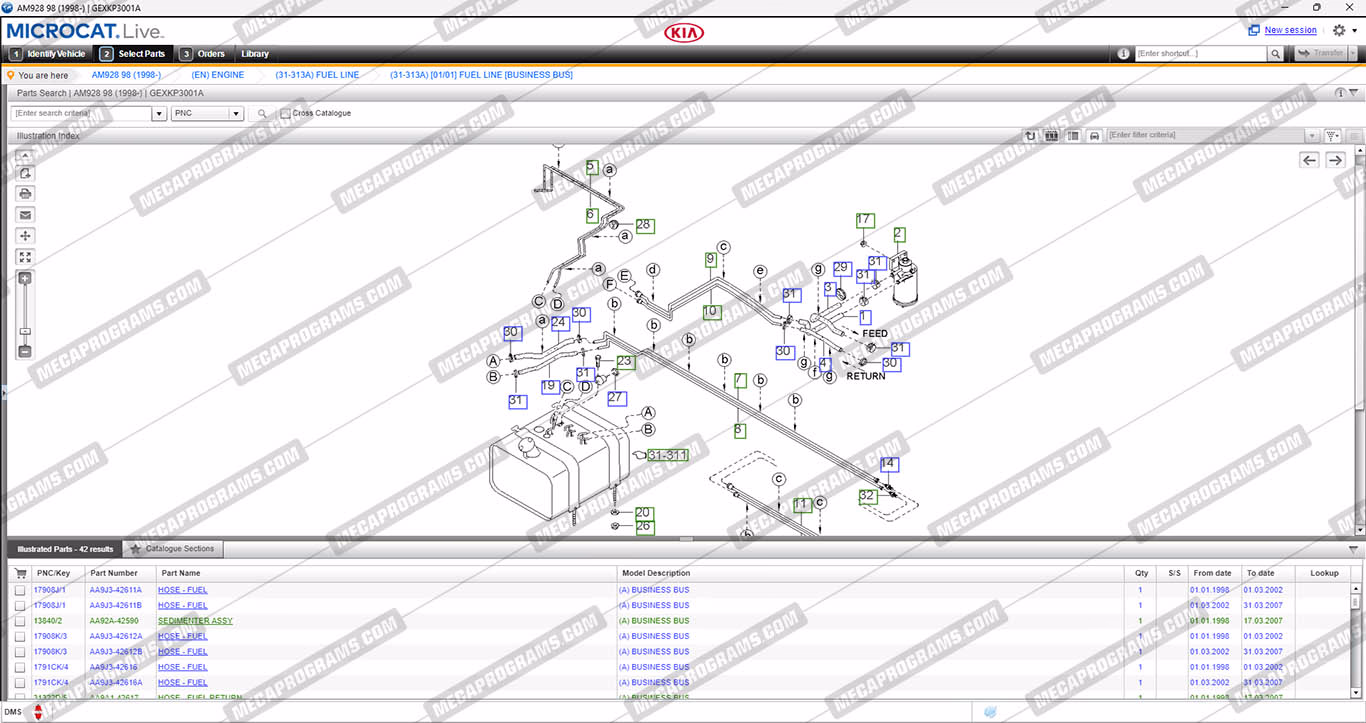The image size is (1366, 723).
Task: Check the AA9J3-42611B row checkbox
Action: [x=20, y=606]
